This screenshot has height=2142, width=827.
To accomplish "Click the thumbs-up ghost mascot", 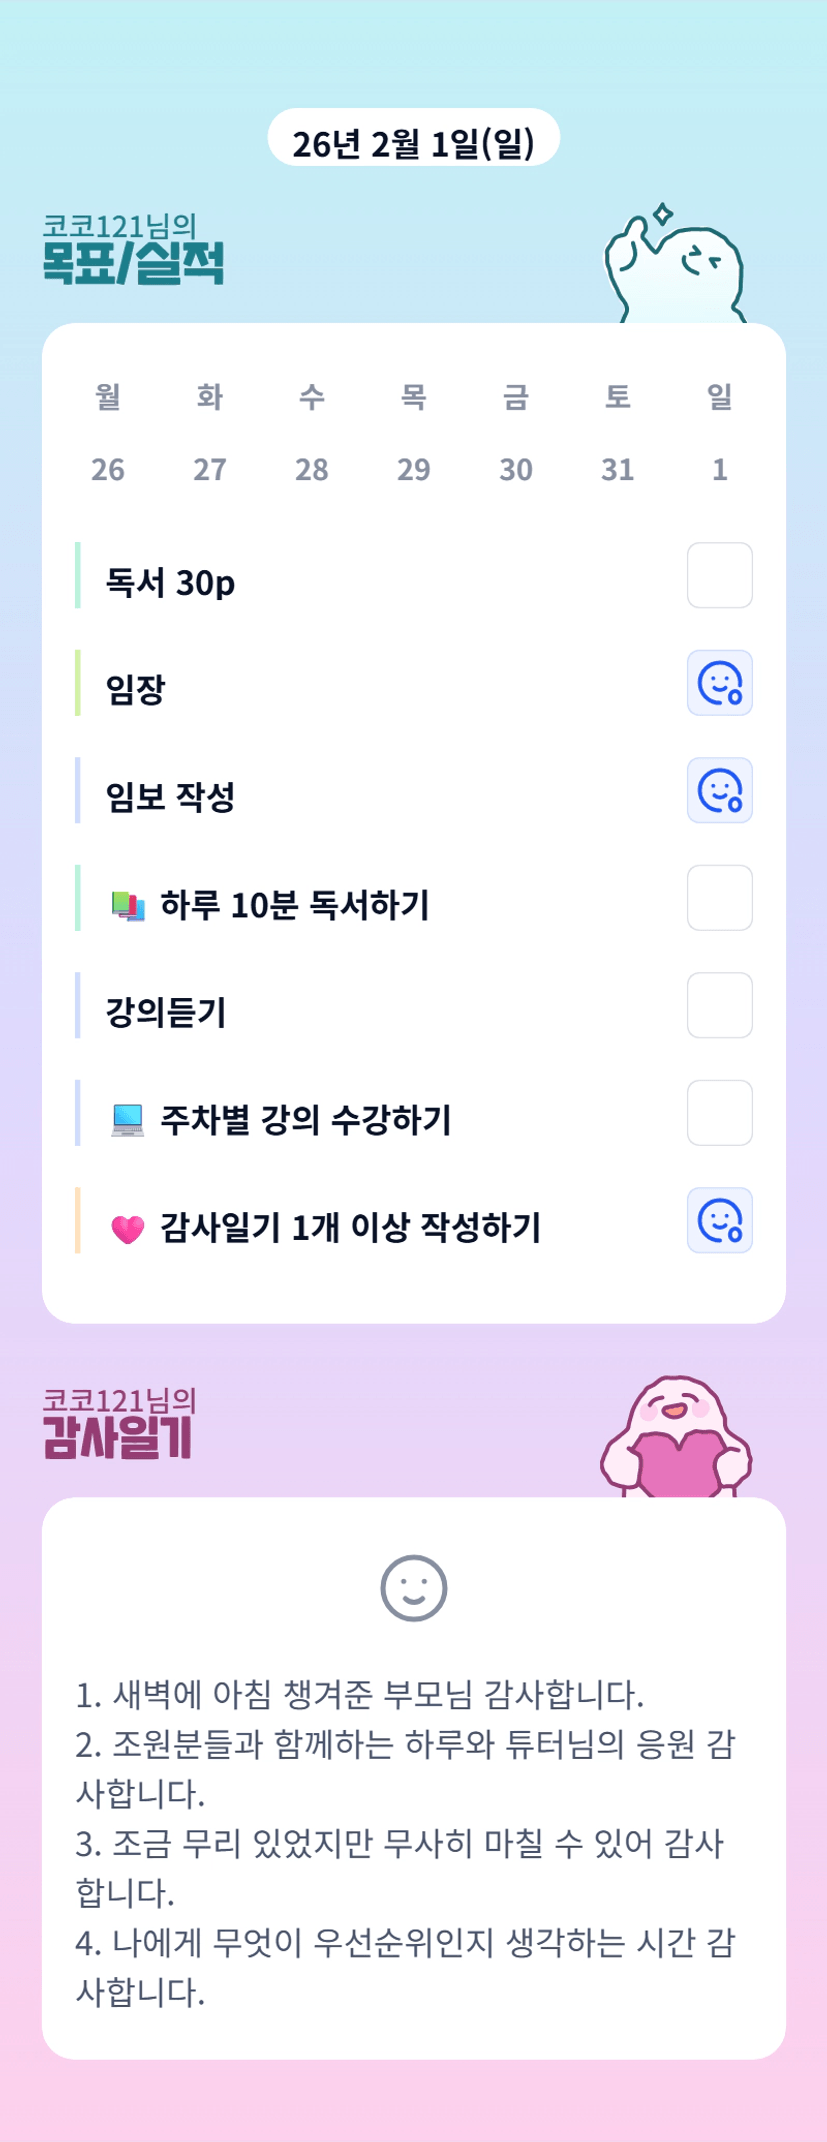I will coord(676,267).
